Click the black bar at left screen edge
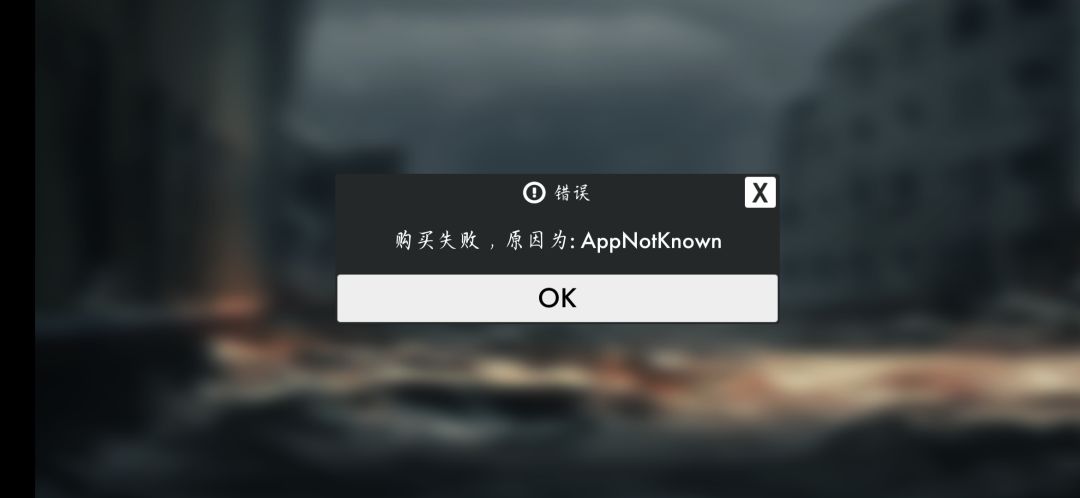Screen dimensions: 1080x498 [x=17, y=249]
